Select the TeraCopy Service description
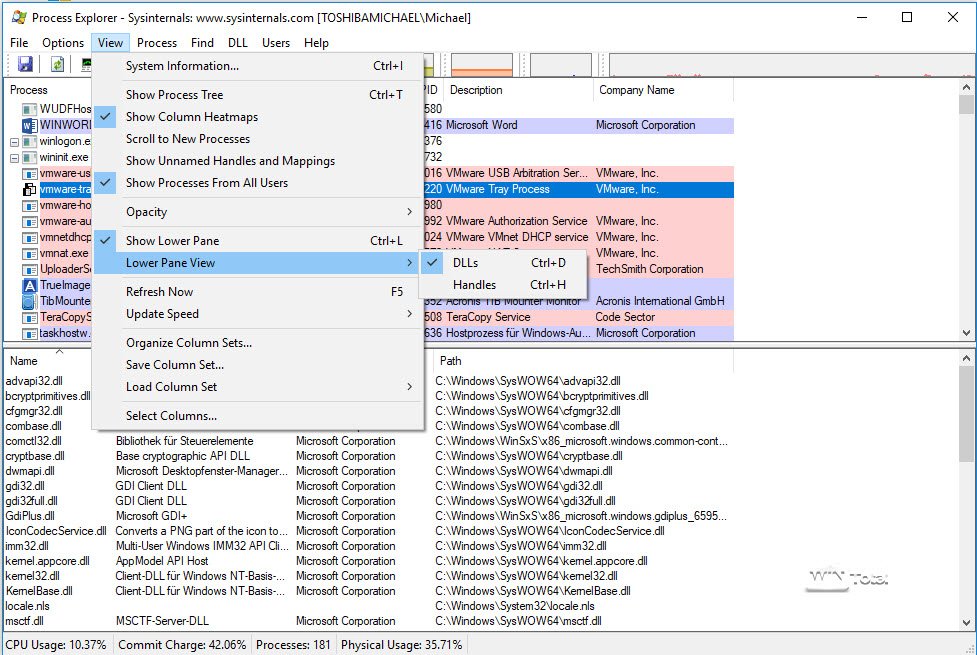Image resolution: width=977 pixels, height=655 pixels. coord(488,317)
